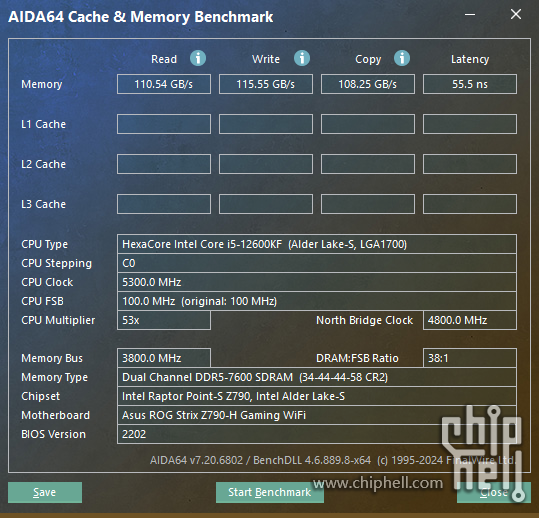The image size is (539, 518).
Task: Click the Memory Bus value 3800.0 MHz
Action: click(x=164, y=358)
